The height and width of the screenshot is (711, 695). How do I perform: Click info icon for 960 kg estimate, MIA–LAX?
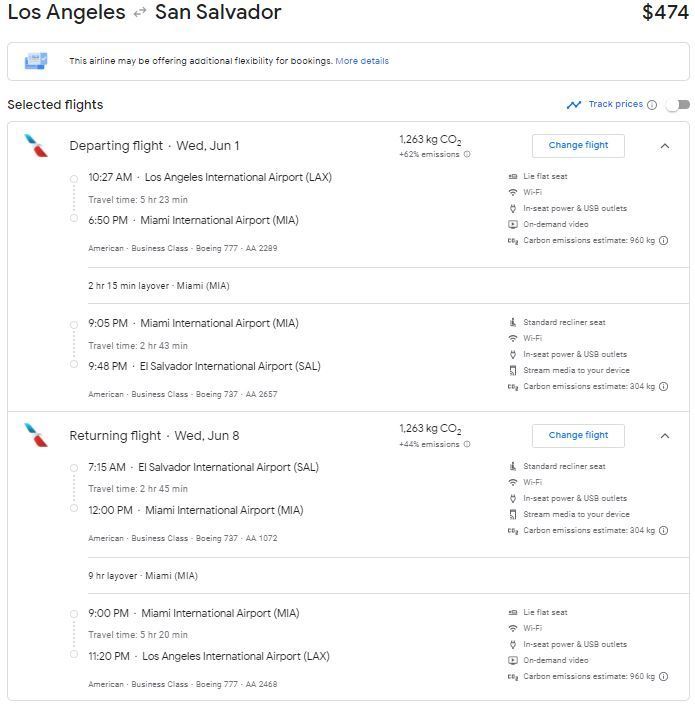(x=664, y=677)
